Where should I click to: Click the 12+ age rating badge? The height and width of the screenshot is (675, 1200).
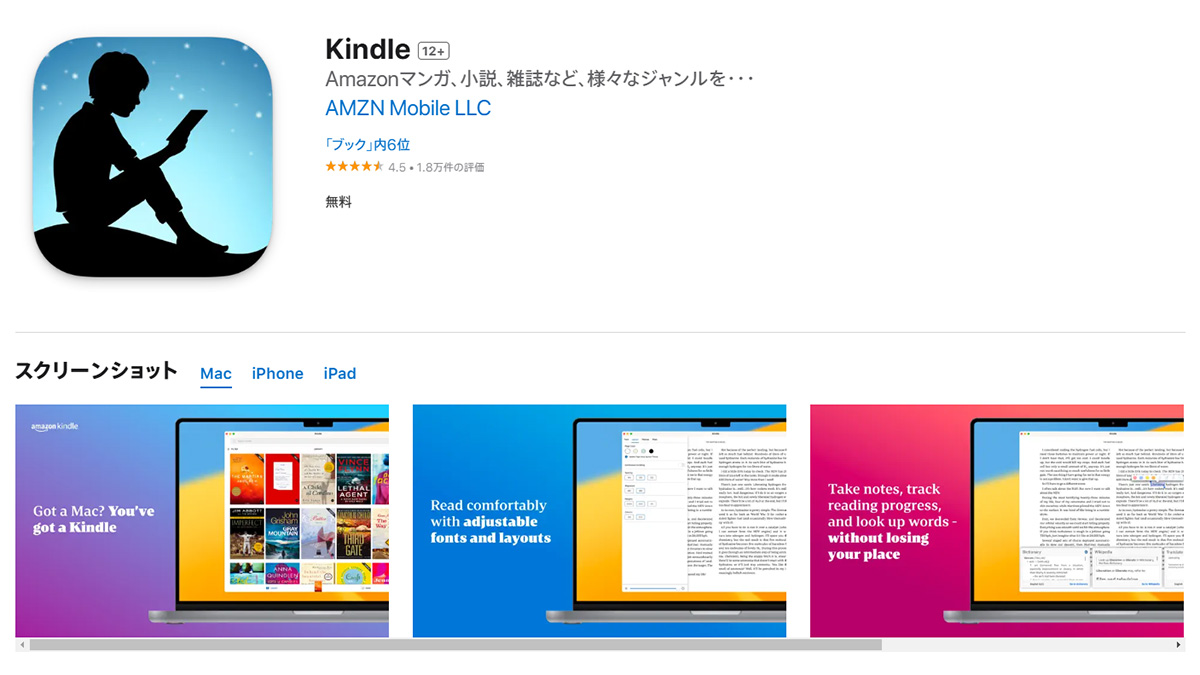(433, 50)
